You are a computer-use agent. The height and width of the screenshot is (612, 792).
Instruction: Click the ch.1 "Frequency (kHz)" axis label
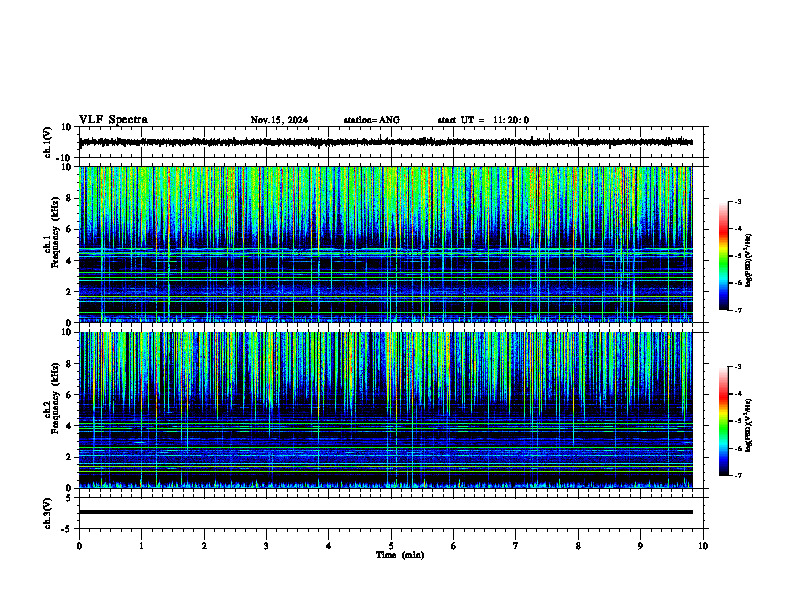pyautogui.click(x=56, y=233)
